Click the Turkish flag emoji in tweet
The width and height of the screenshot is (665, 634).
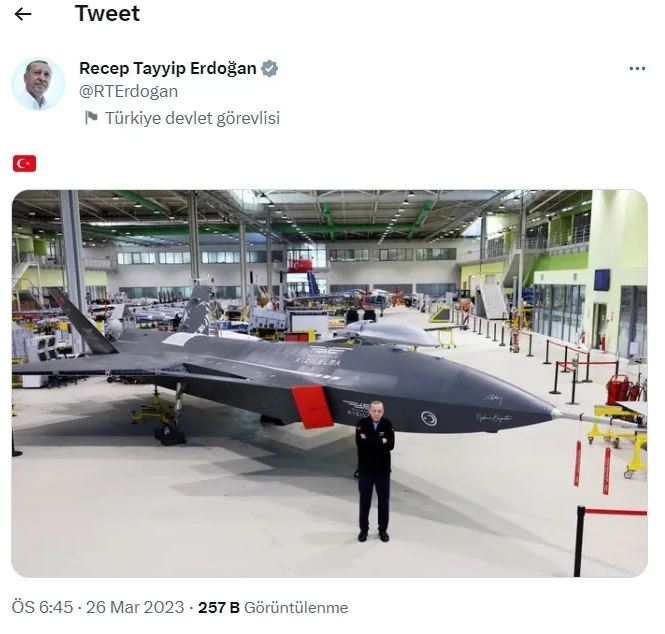pyautogui.click(x=25, y=163)
